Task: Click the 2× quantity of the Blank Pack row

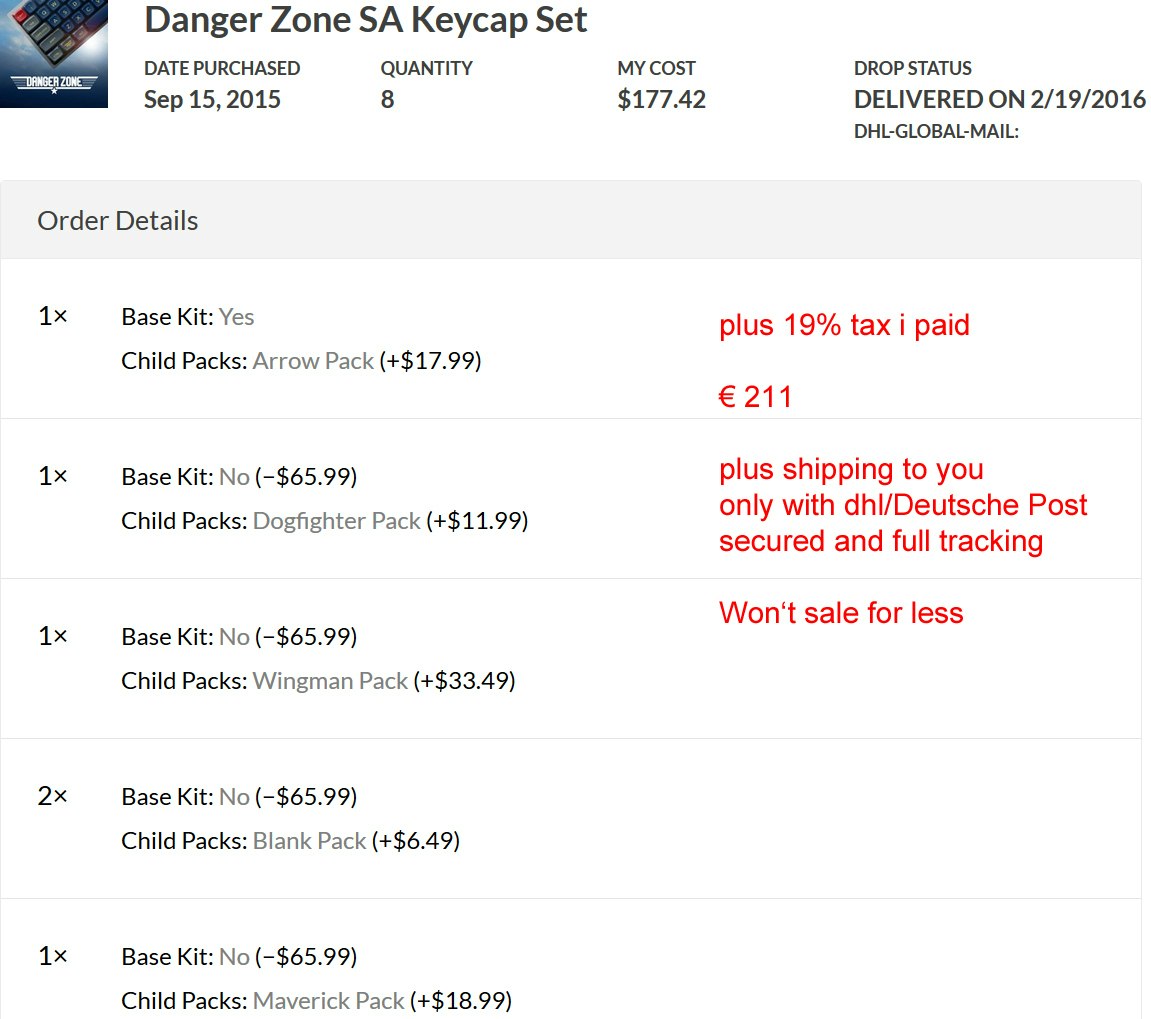Action: coord(52,796)
